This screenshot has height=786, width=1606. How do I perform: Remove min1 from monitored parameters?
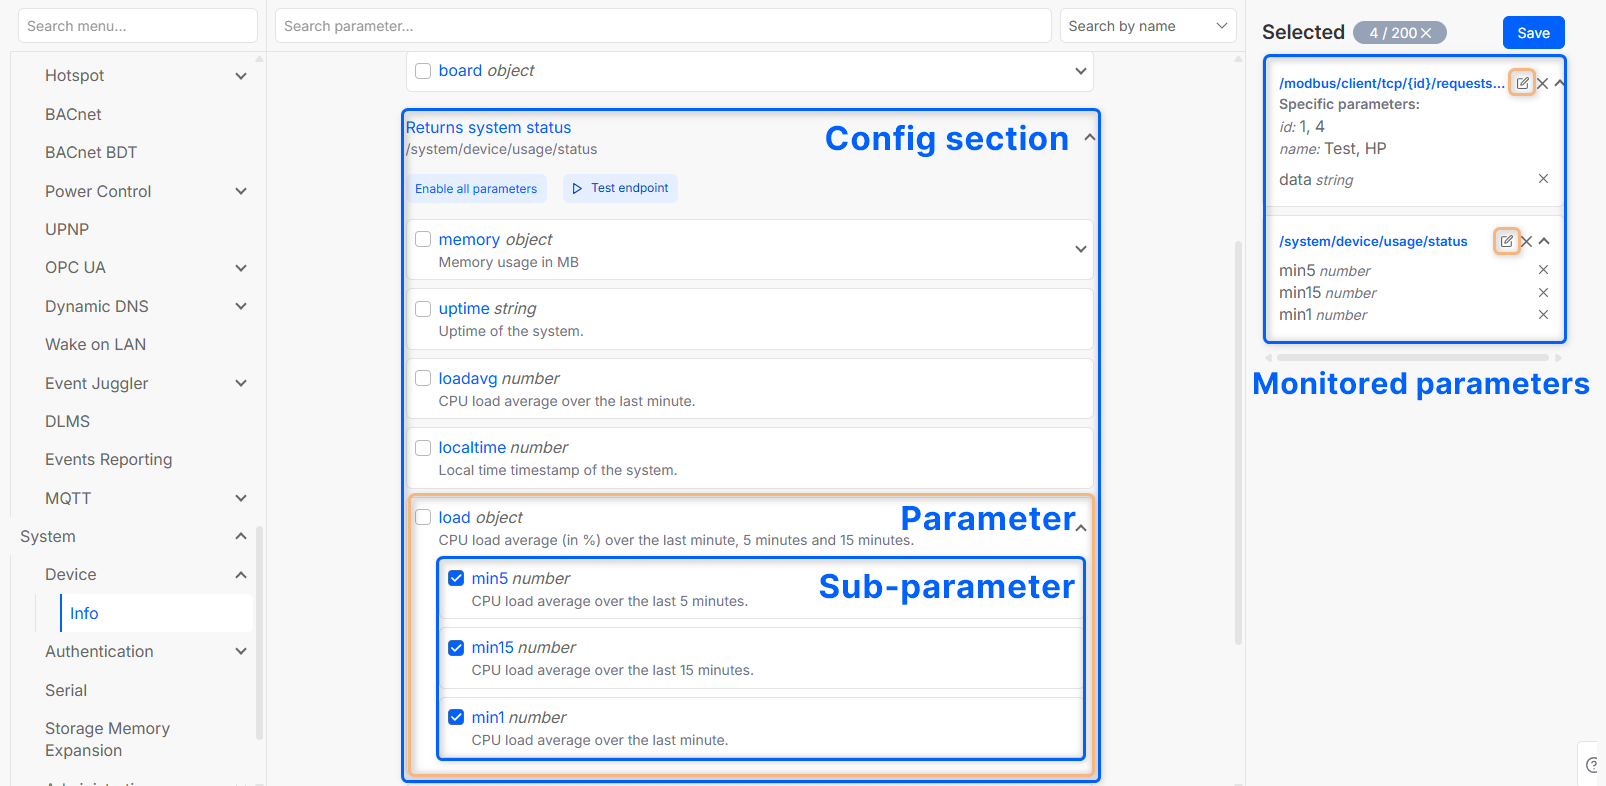click(x=1543, y=314)
